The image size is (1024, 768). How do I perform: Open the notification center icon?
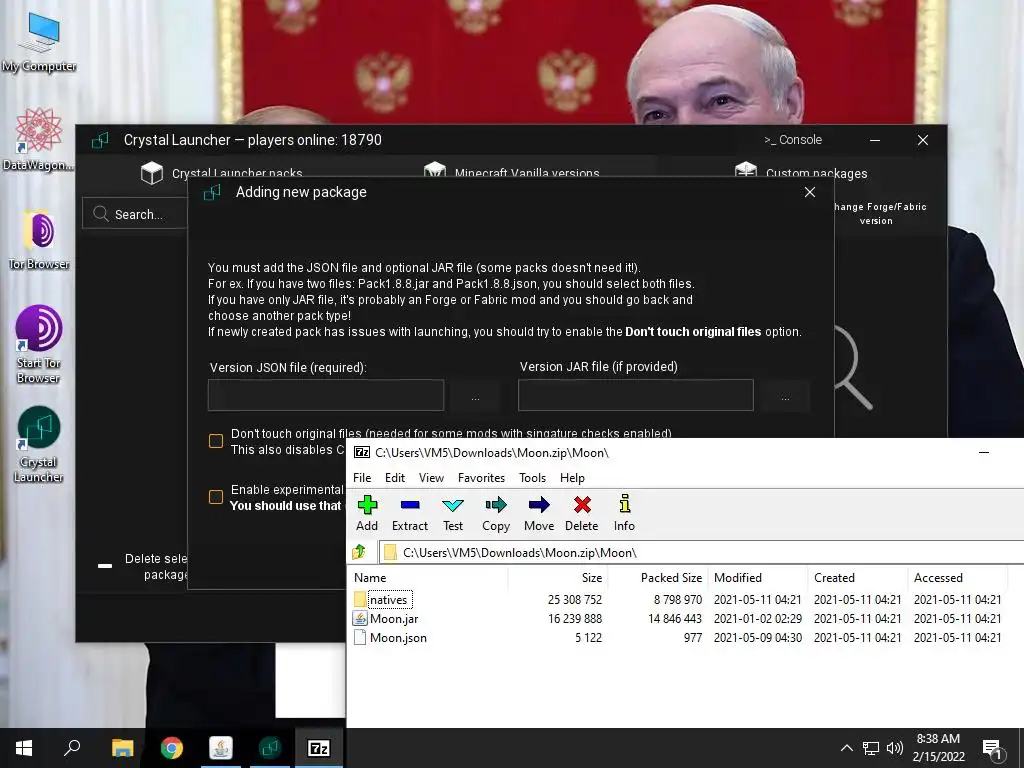992,750
